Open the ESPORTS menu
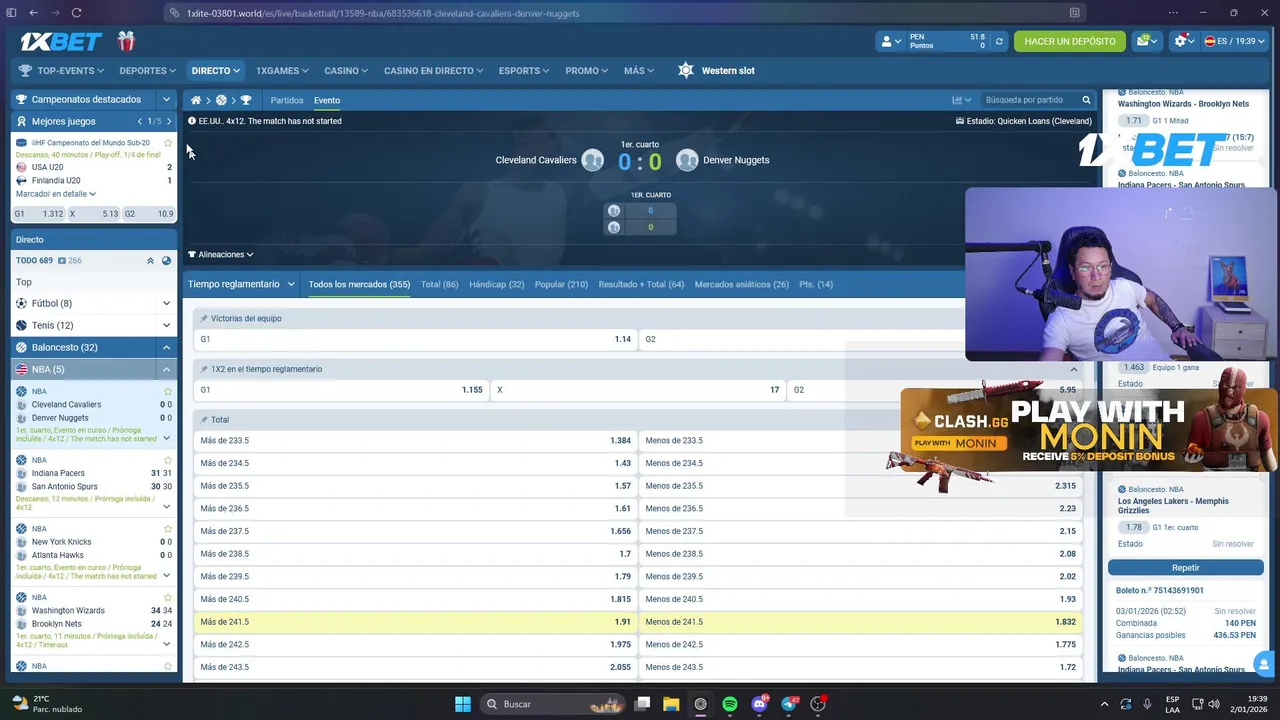This screenshot has height=720, width=1280. pos(524,70)
